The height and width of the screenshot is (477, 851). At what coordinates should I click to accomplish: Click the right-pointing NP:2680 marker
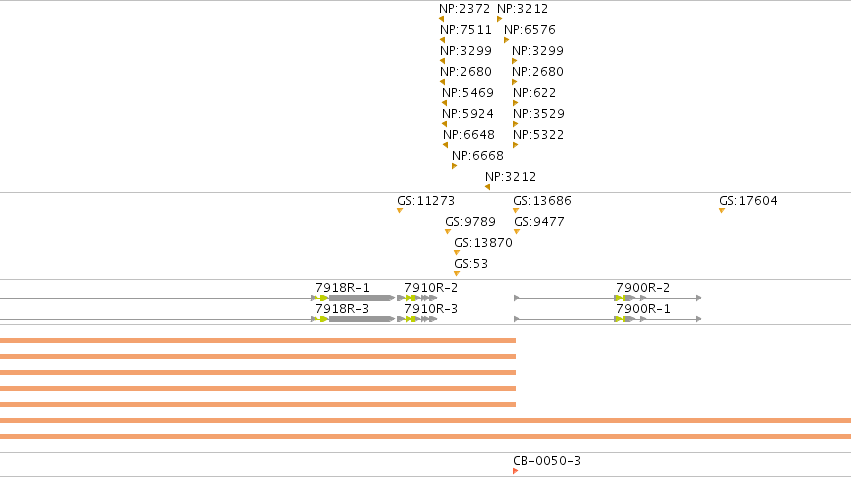coord(515,82)
